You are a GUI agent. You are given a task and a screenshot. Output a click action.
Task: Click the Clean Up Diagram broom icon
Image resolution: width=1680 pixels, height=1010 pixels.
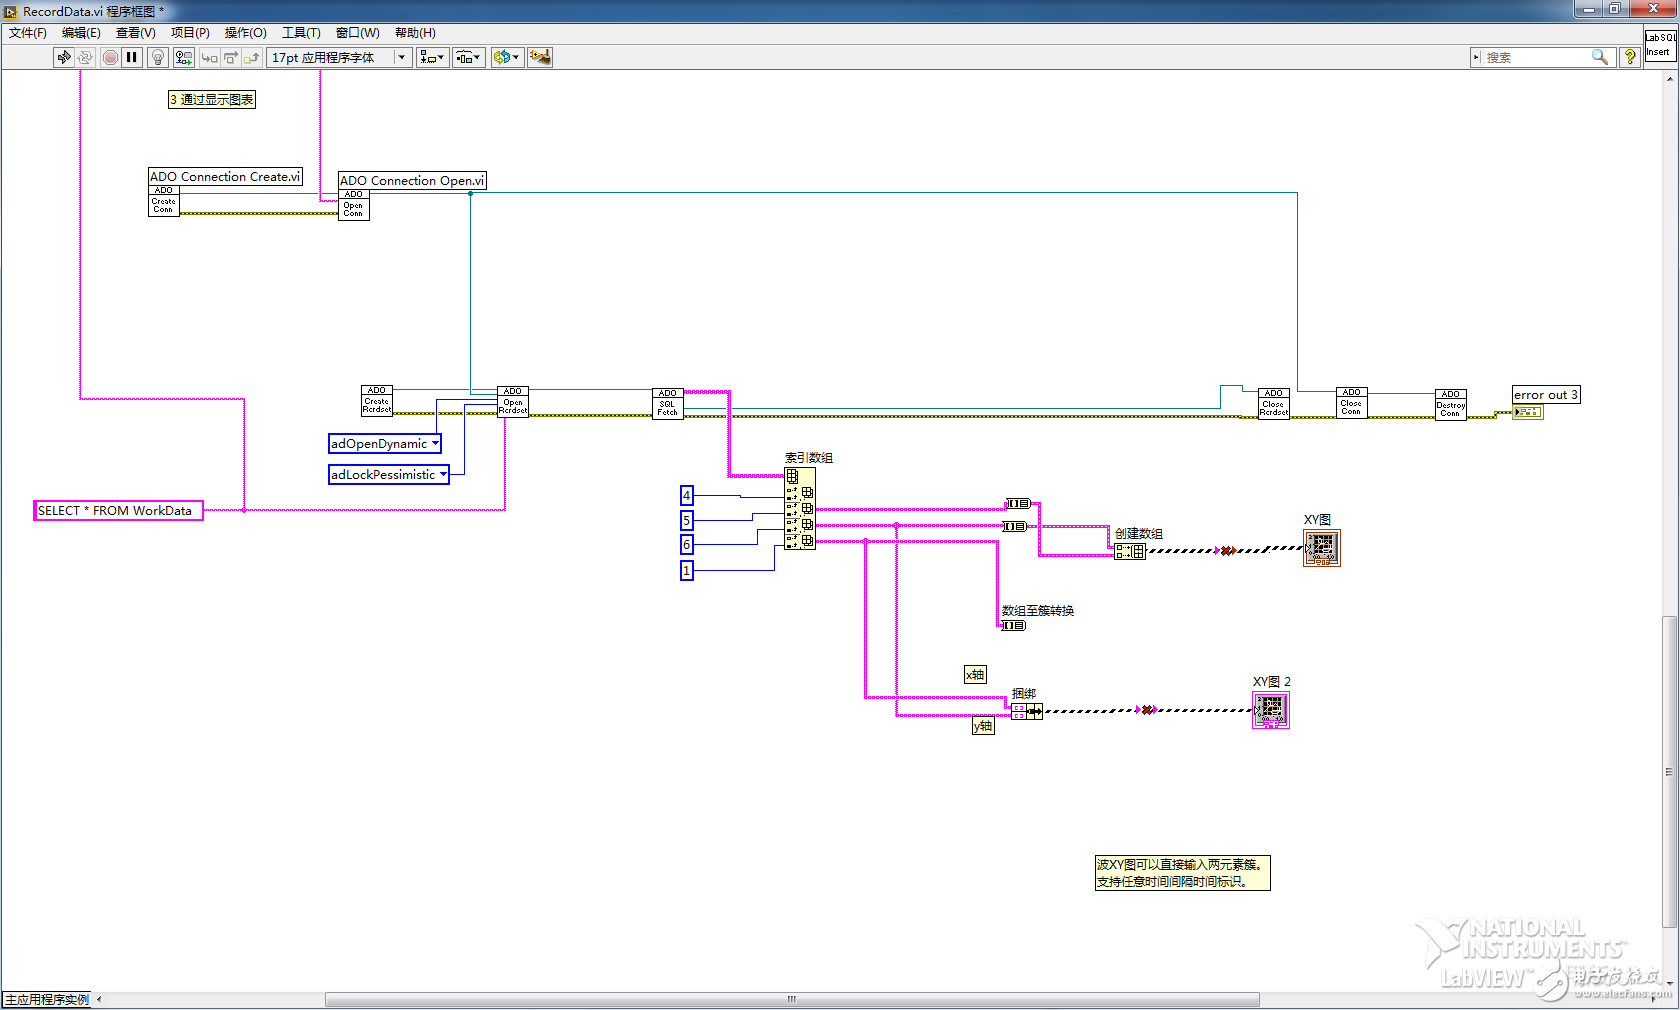point(540,57)
